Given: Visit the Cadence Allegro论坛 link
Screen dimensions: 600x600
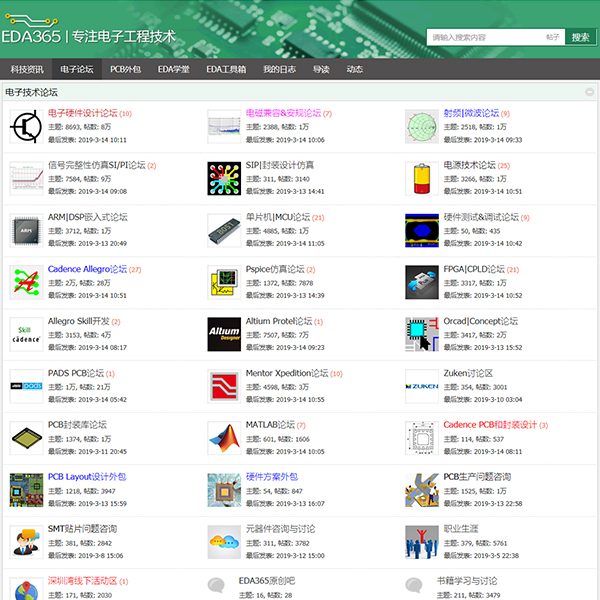Looking at the screenshot, I should pyautogui.click(x=87, y=269).
